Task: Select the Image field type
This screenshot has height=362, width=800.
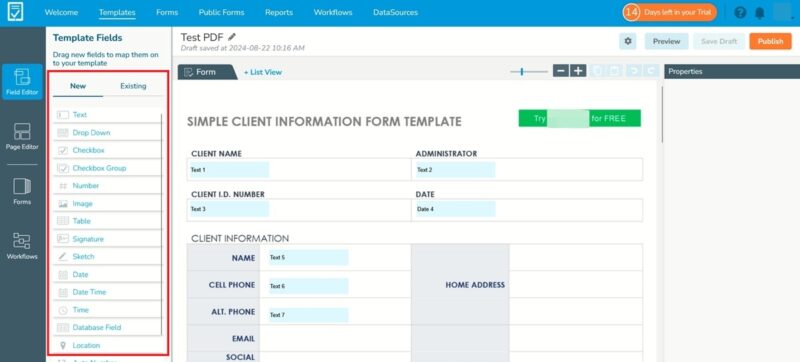Action: click(107, 203)
